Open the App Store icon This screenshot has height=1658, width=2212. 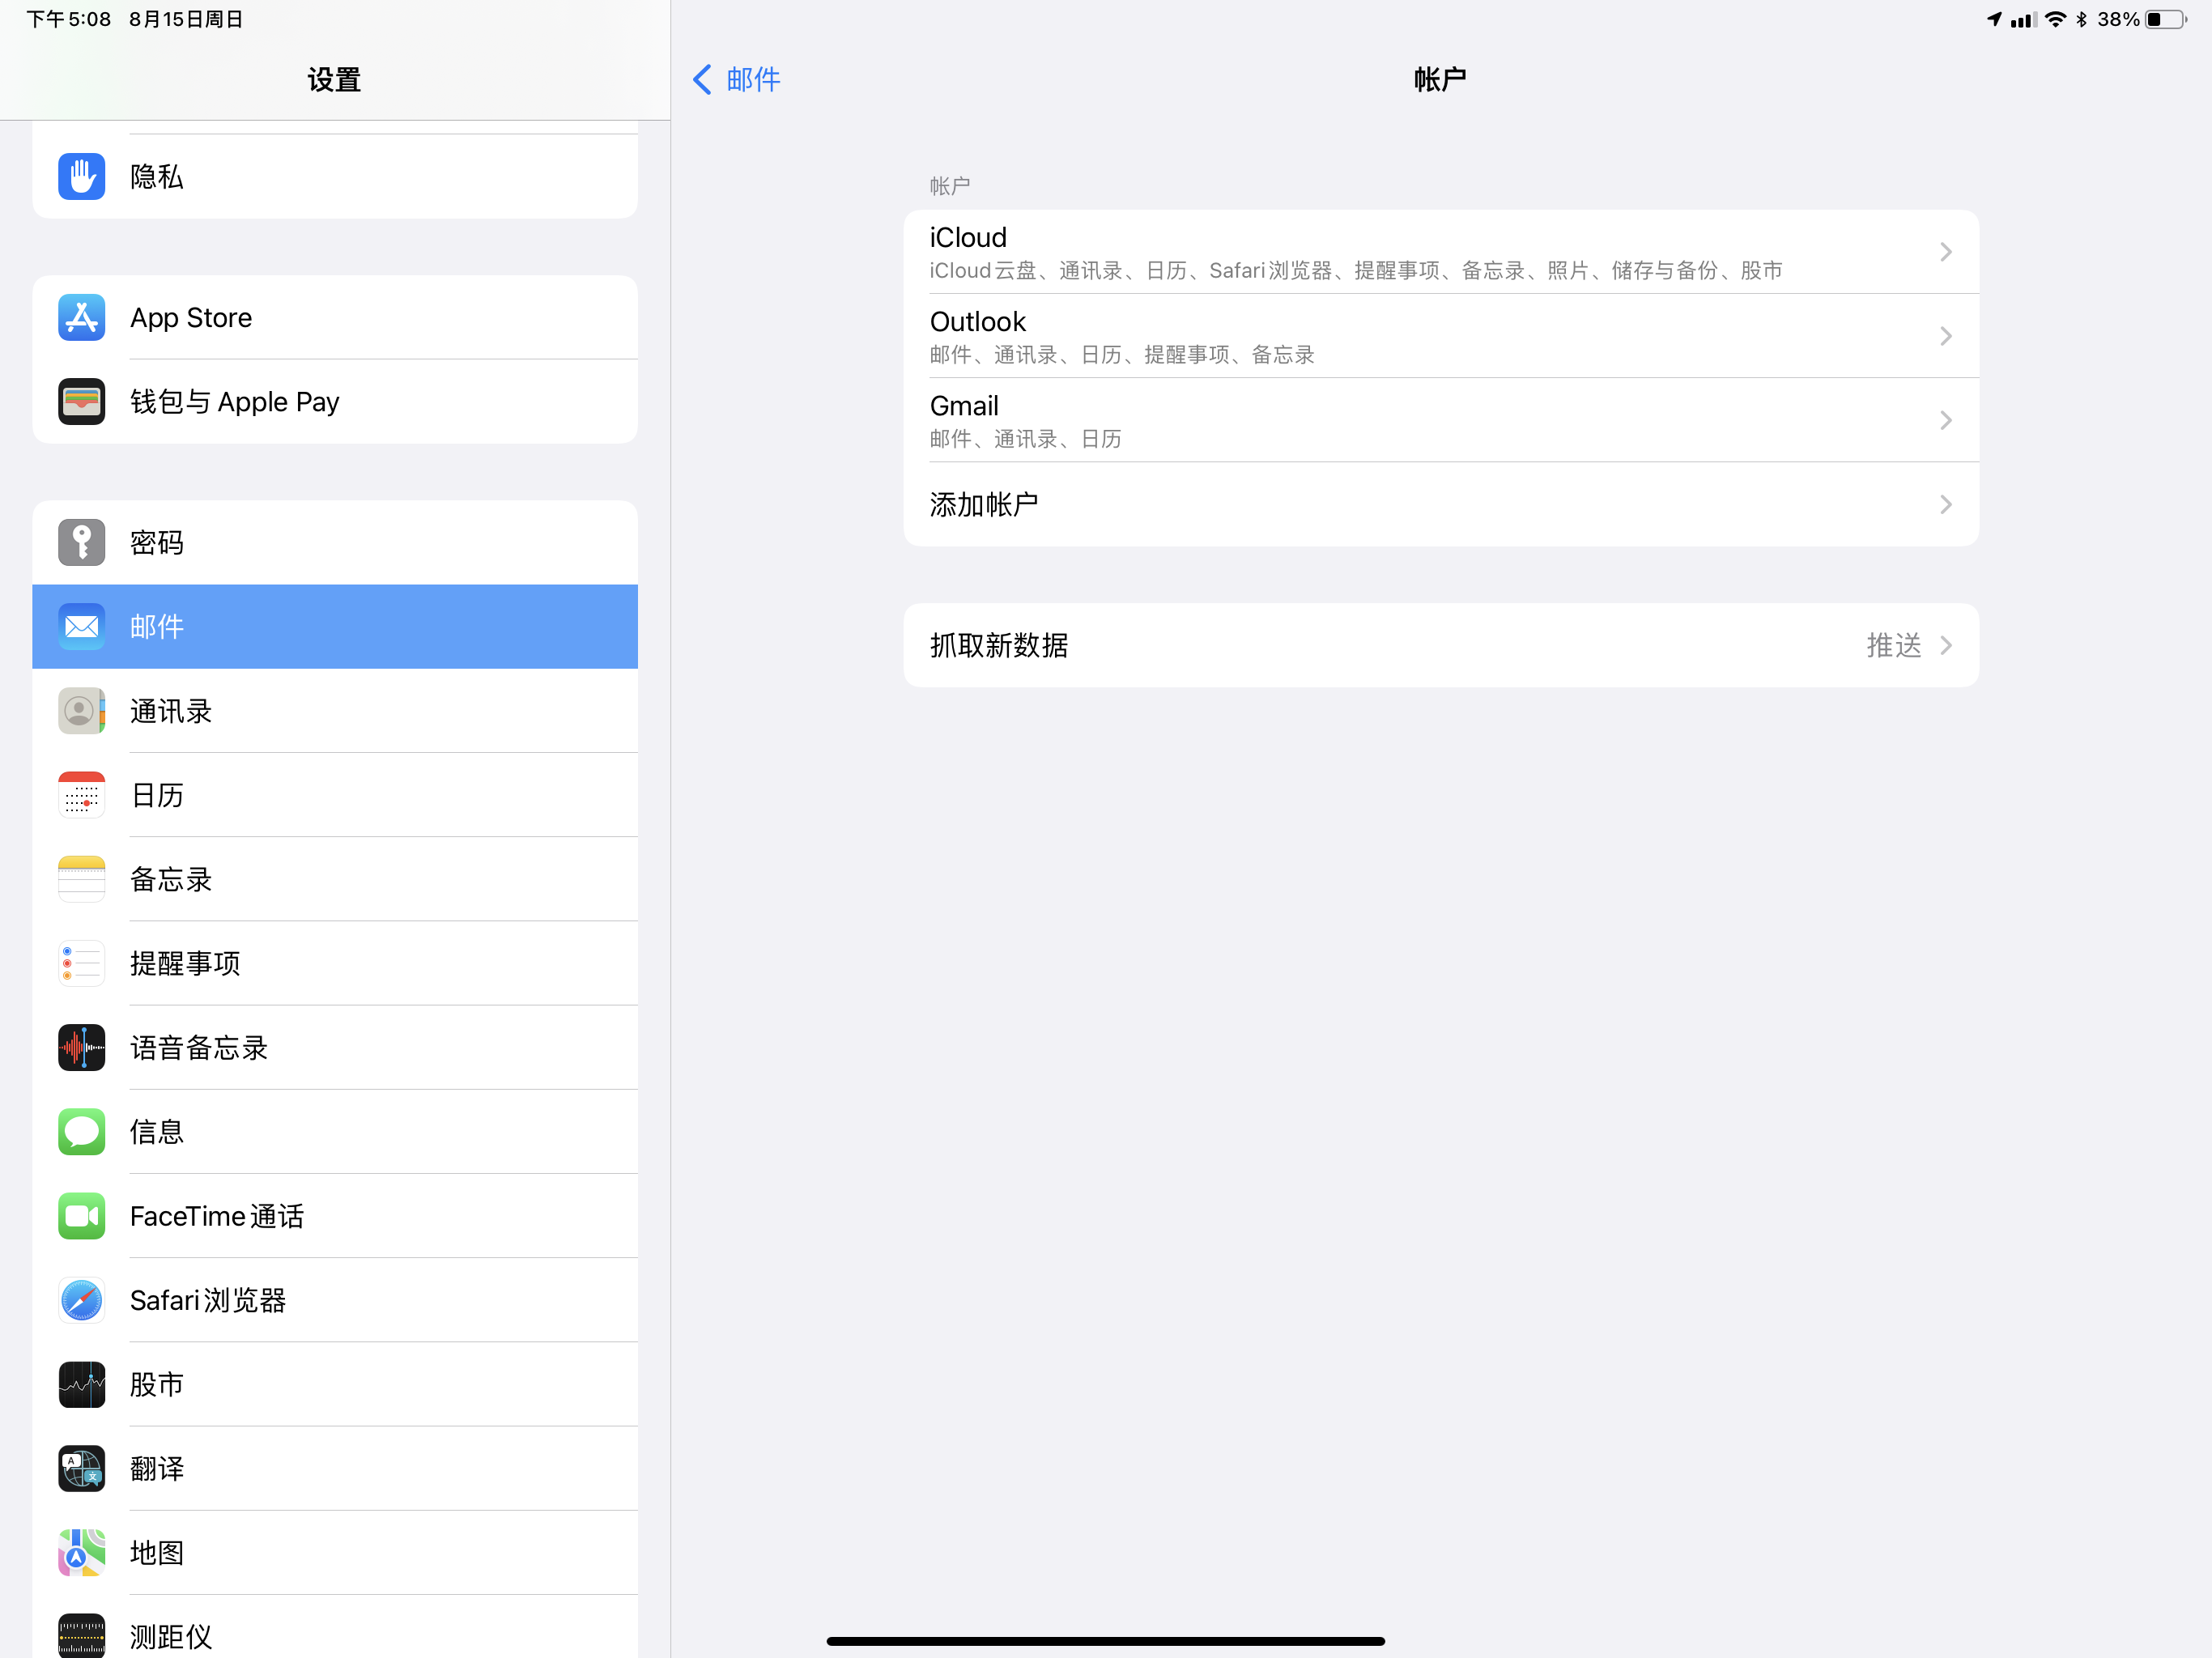81,318
